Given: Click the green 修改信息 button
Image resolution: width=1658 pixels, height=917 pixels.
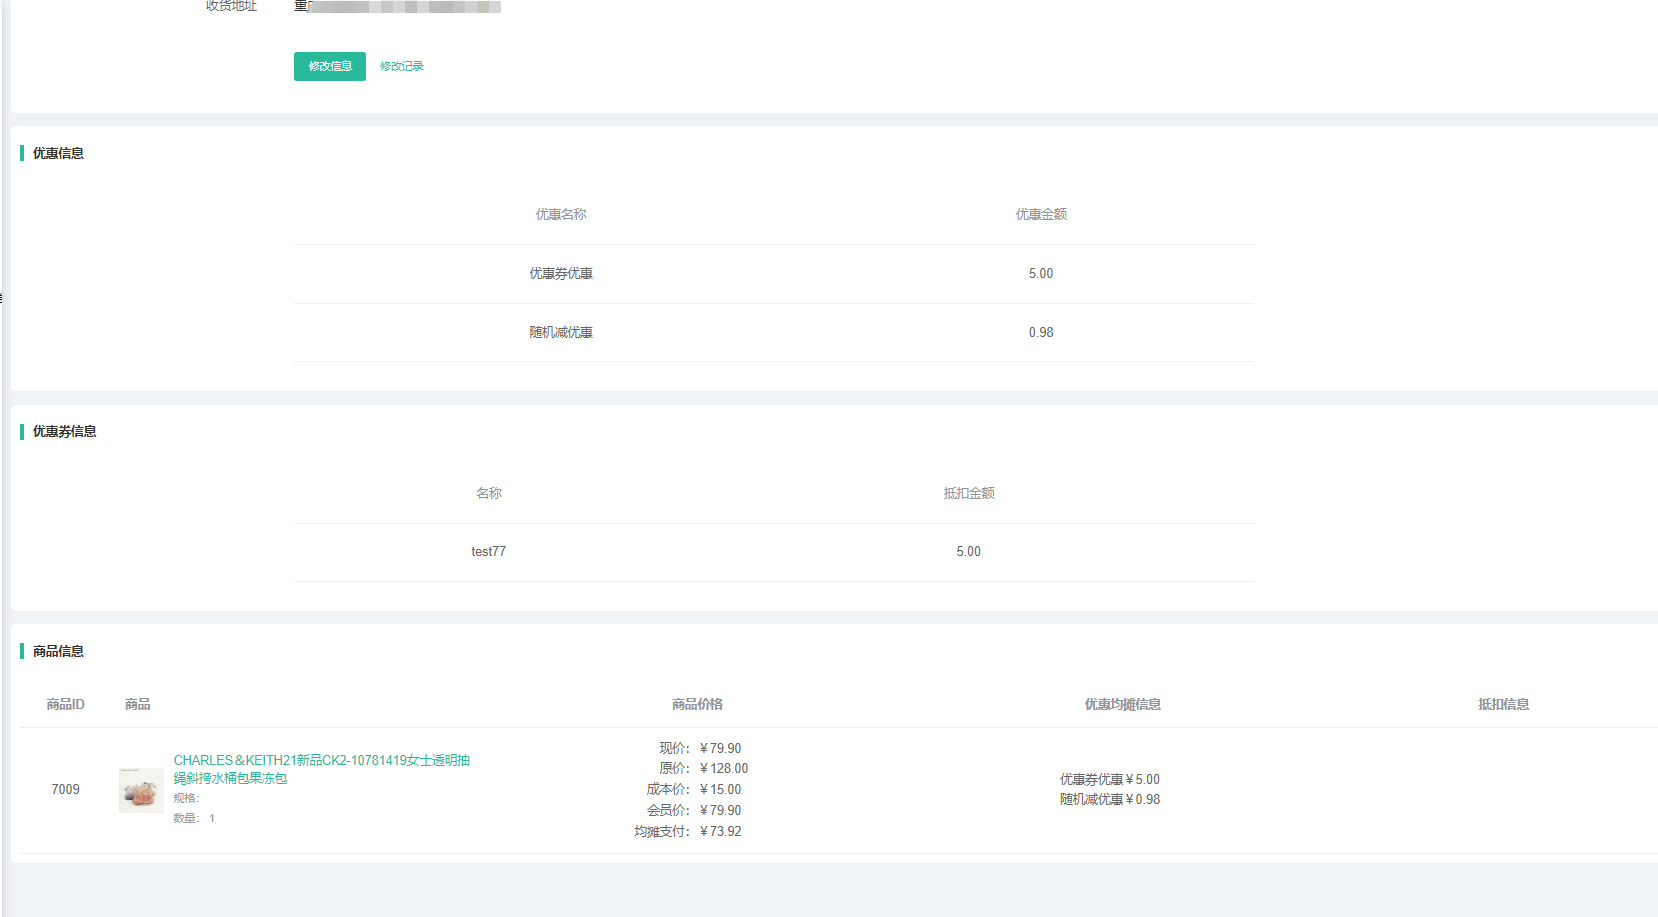Looking at the screenshot, I should tap(329, 66).
